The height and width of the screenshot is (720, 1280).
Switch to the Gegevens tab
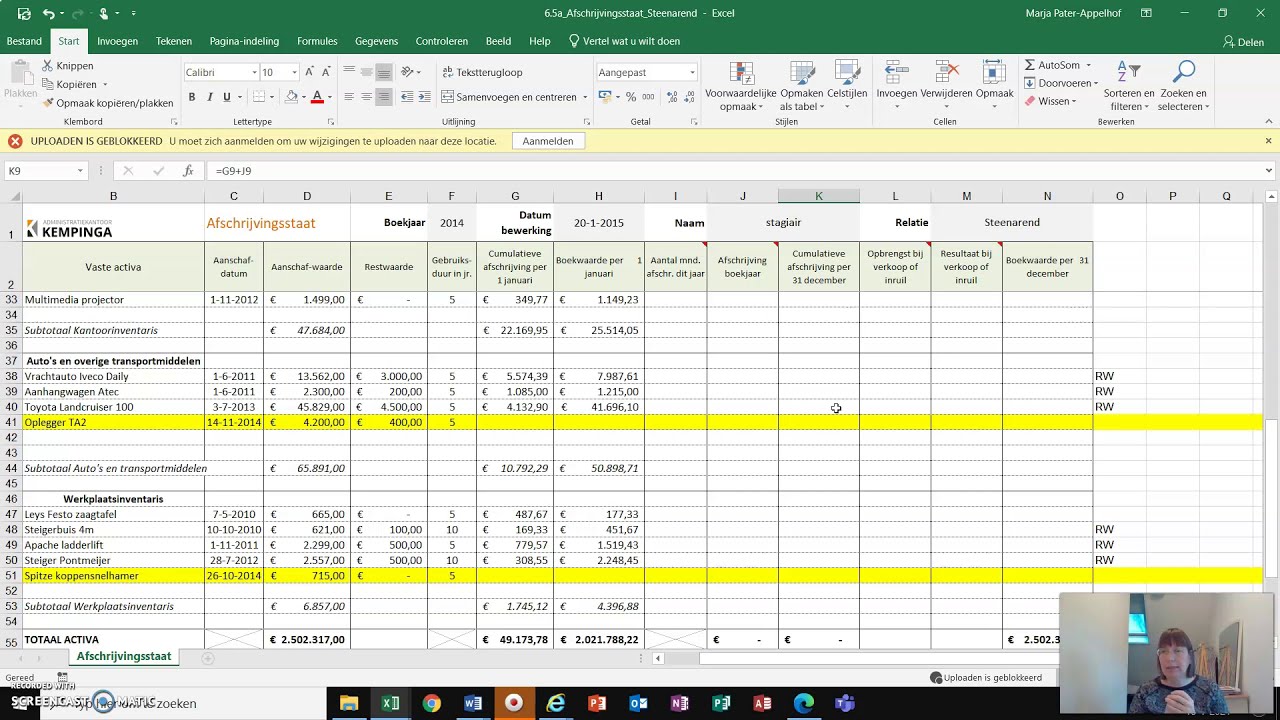coord(376,41)
